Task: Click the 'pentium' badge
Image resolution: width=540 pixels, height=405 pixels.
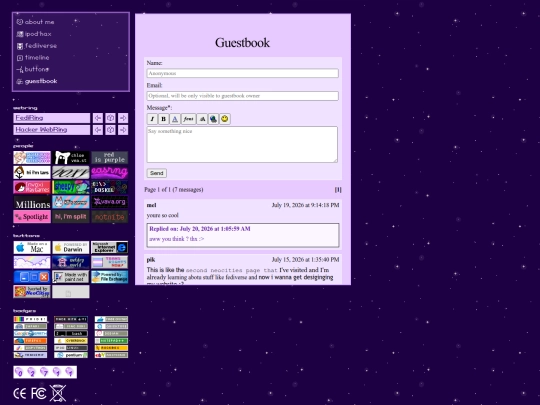Action: coord(71,355)
